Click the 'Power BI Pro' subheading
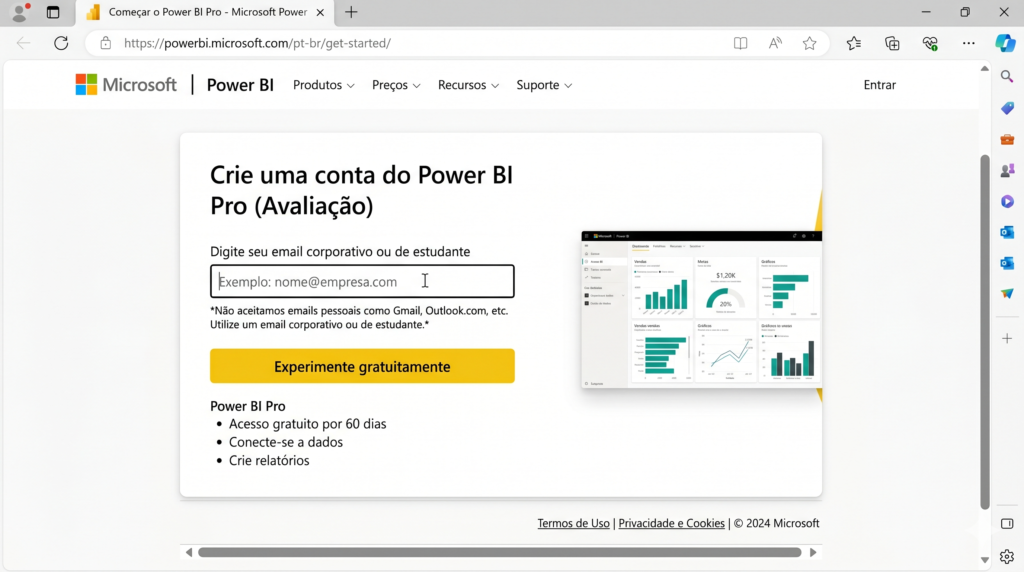This screenshot has height=572, width=1024. click(x=248, y=405)
